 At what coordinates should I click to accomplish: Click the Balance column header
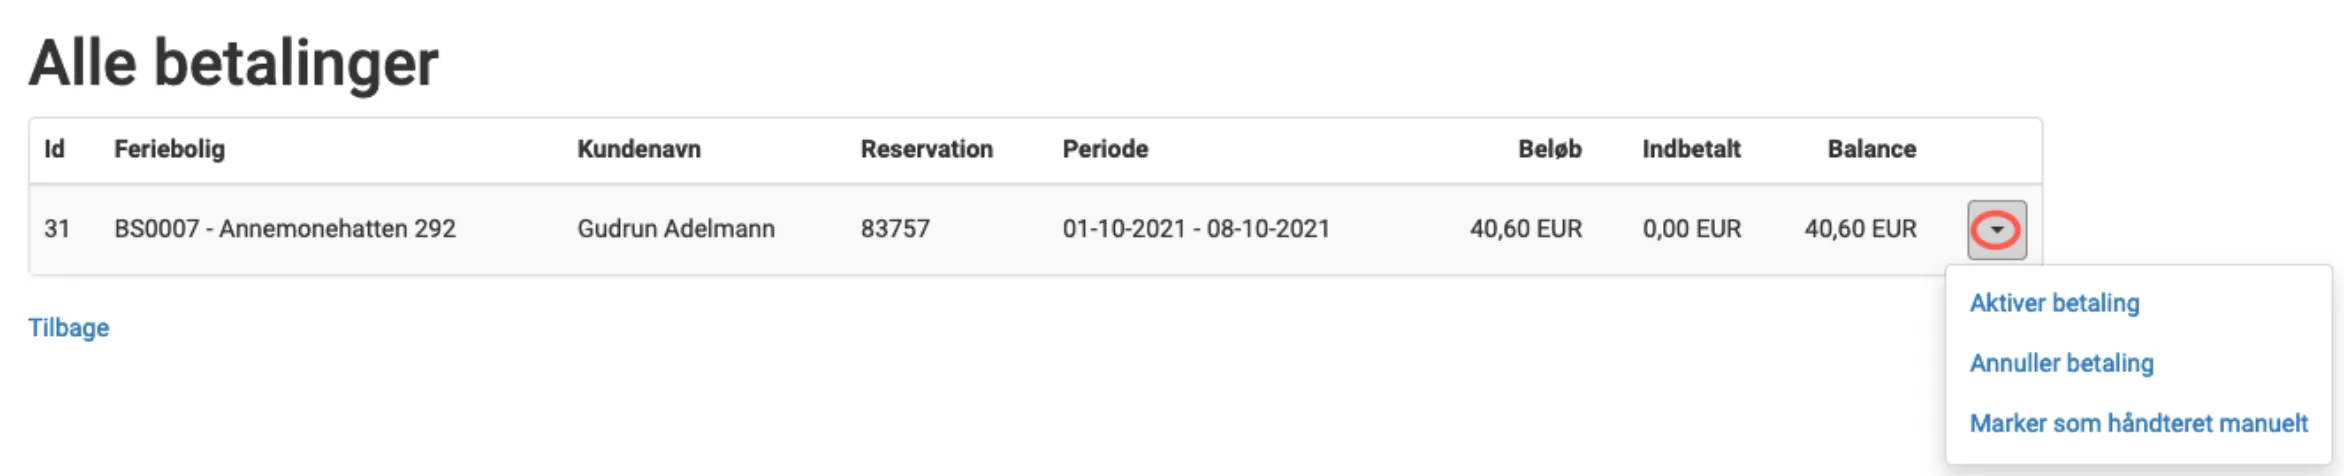click(x=1871, y=149)
